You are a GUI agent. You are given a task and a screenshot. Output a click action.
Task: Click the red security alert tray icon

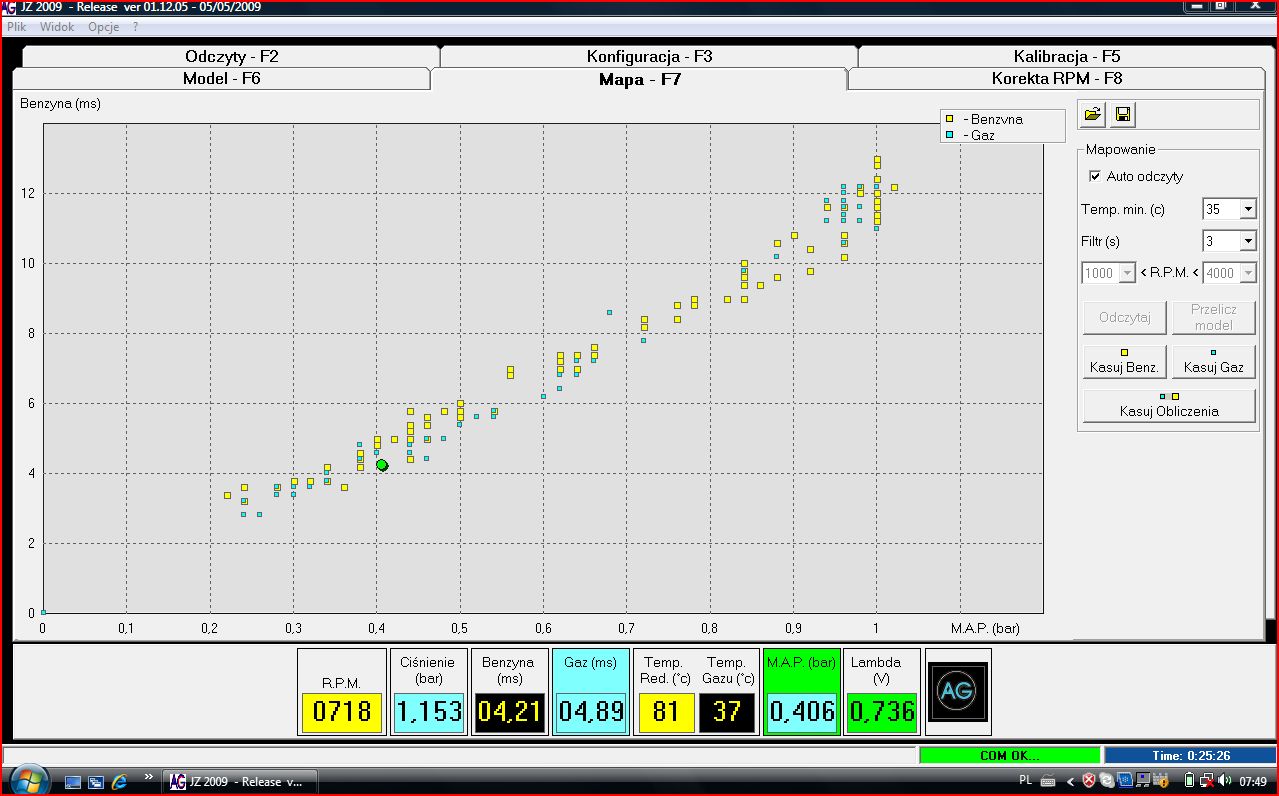1090,781
